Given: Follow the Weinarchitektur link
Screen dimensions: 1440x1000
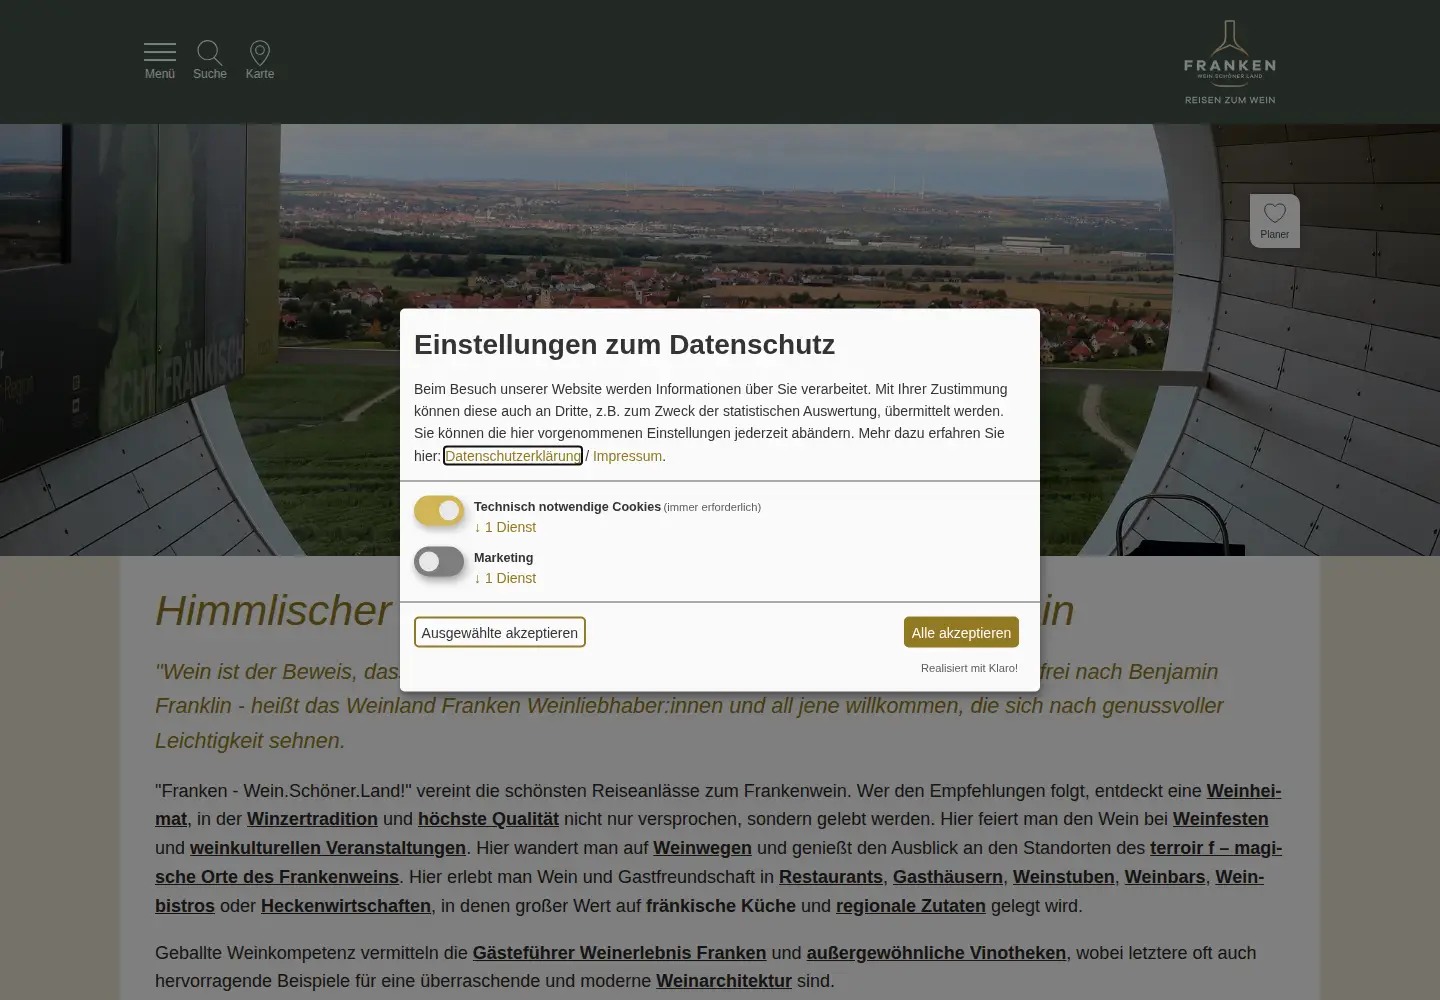Looking at the screenshot, I should [x=724, y=981].
